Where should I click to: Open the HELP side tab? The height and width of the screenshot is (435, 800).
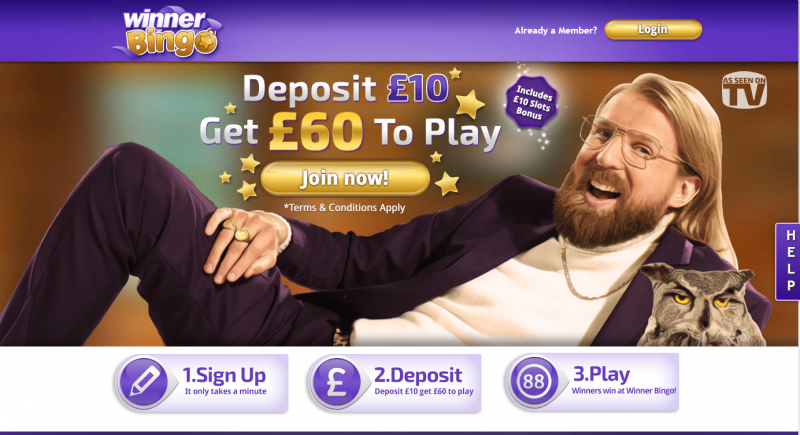tap(789, 261)
